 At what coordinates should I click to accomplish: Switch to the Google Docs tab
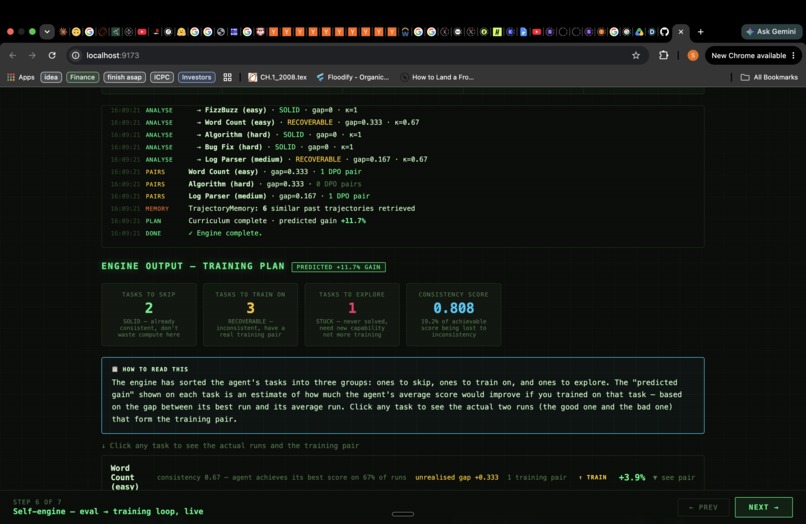point(523,31)
